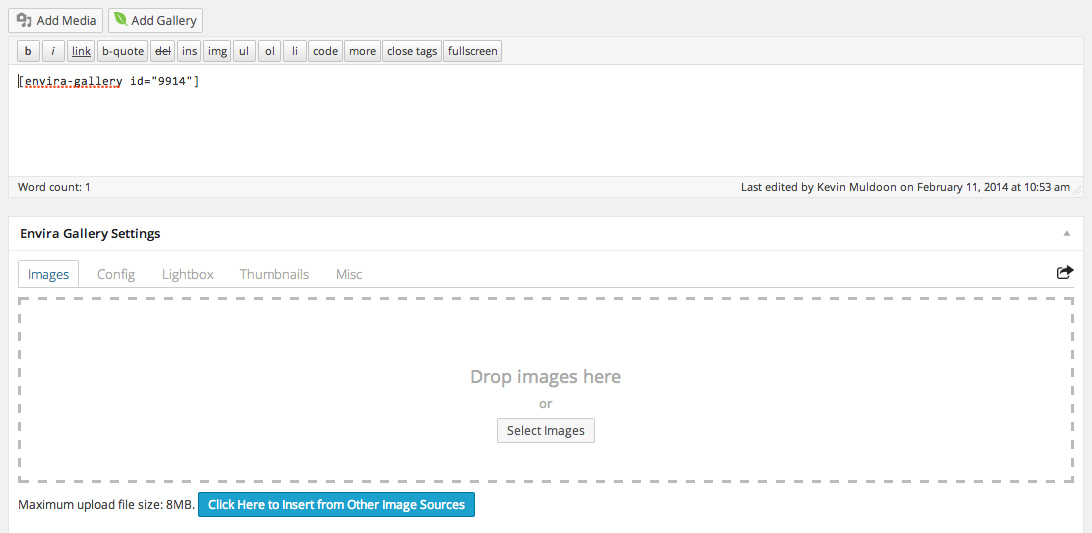Go to the Thumbnails tab
The width and height of the screenshot is (1092, 533).
pyautogui.click(x=274, y=274)
